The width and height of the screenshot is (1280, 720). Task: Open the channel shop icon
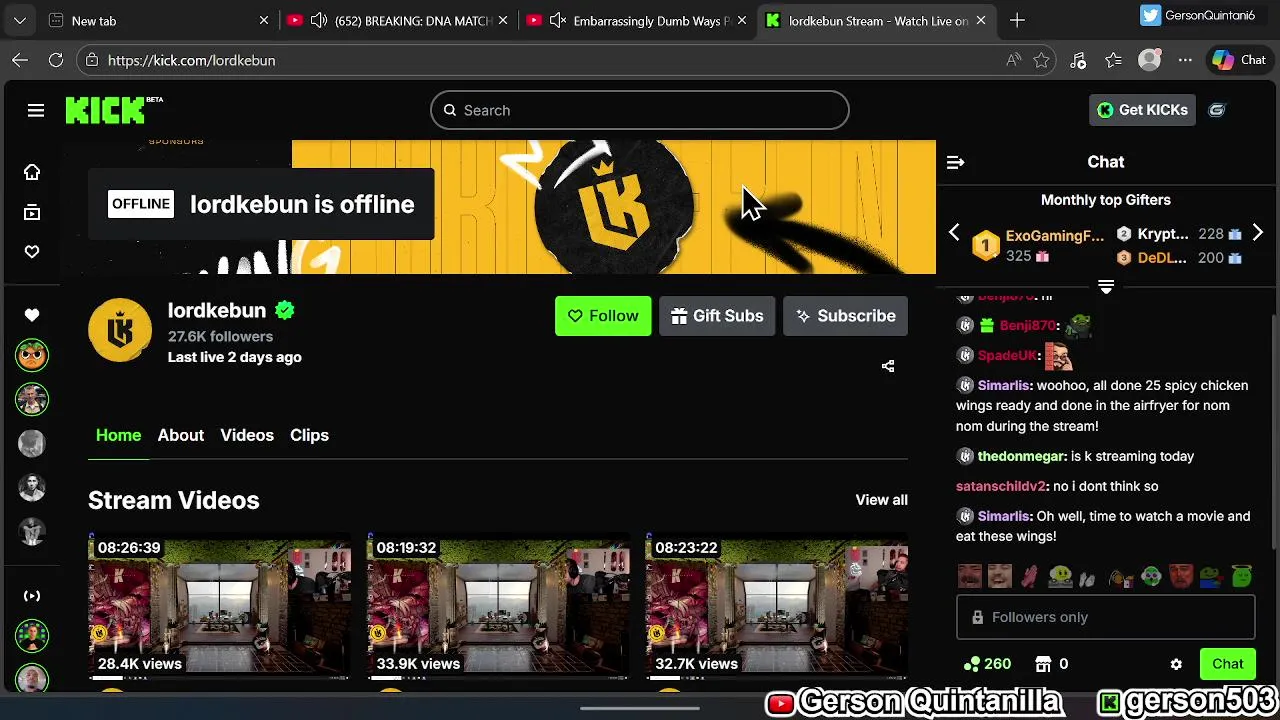point(1043,664)
